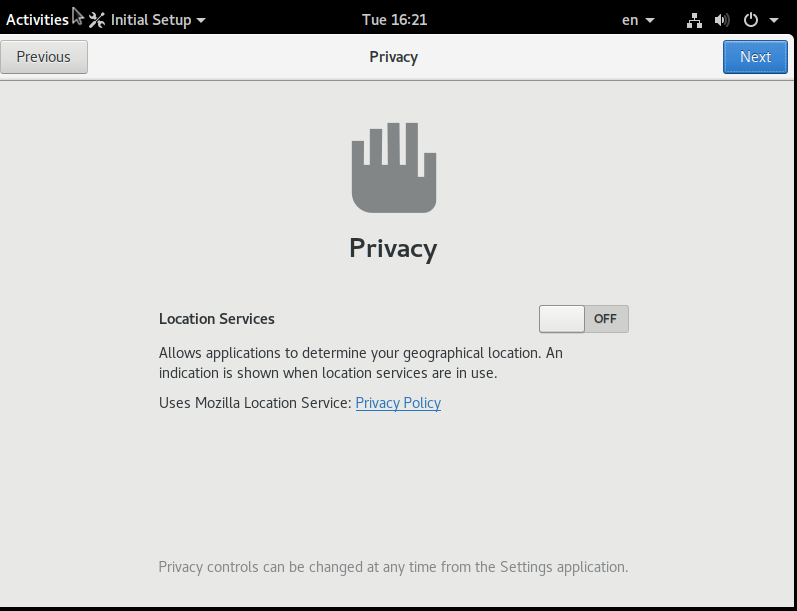
Task: Click the Settings application footer note
Action: [x=393, y=567]
